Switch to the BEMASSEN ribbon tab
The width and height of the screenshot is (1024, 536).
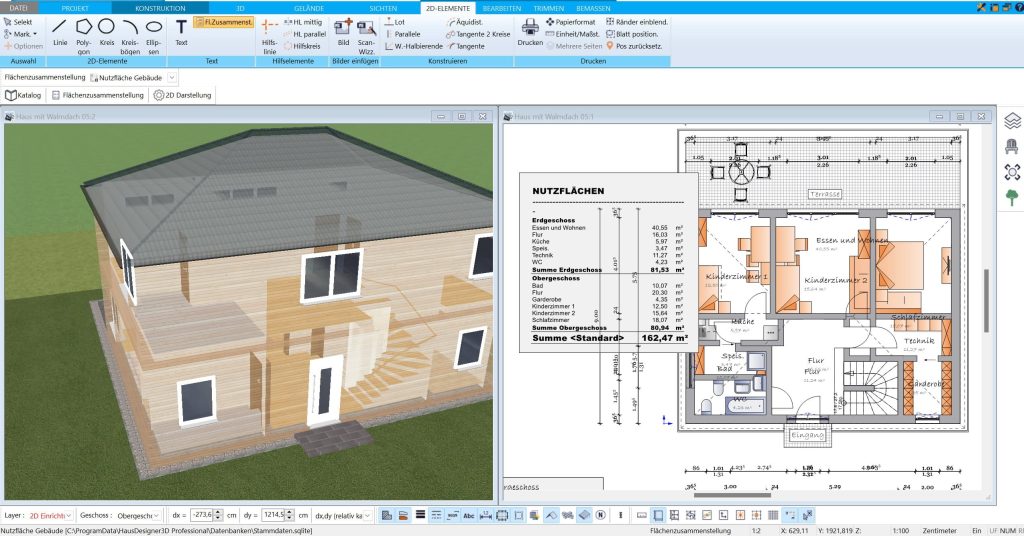(x=594, y=8)
